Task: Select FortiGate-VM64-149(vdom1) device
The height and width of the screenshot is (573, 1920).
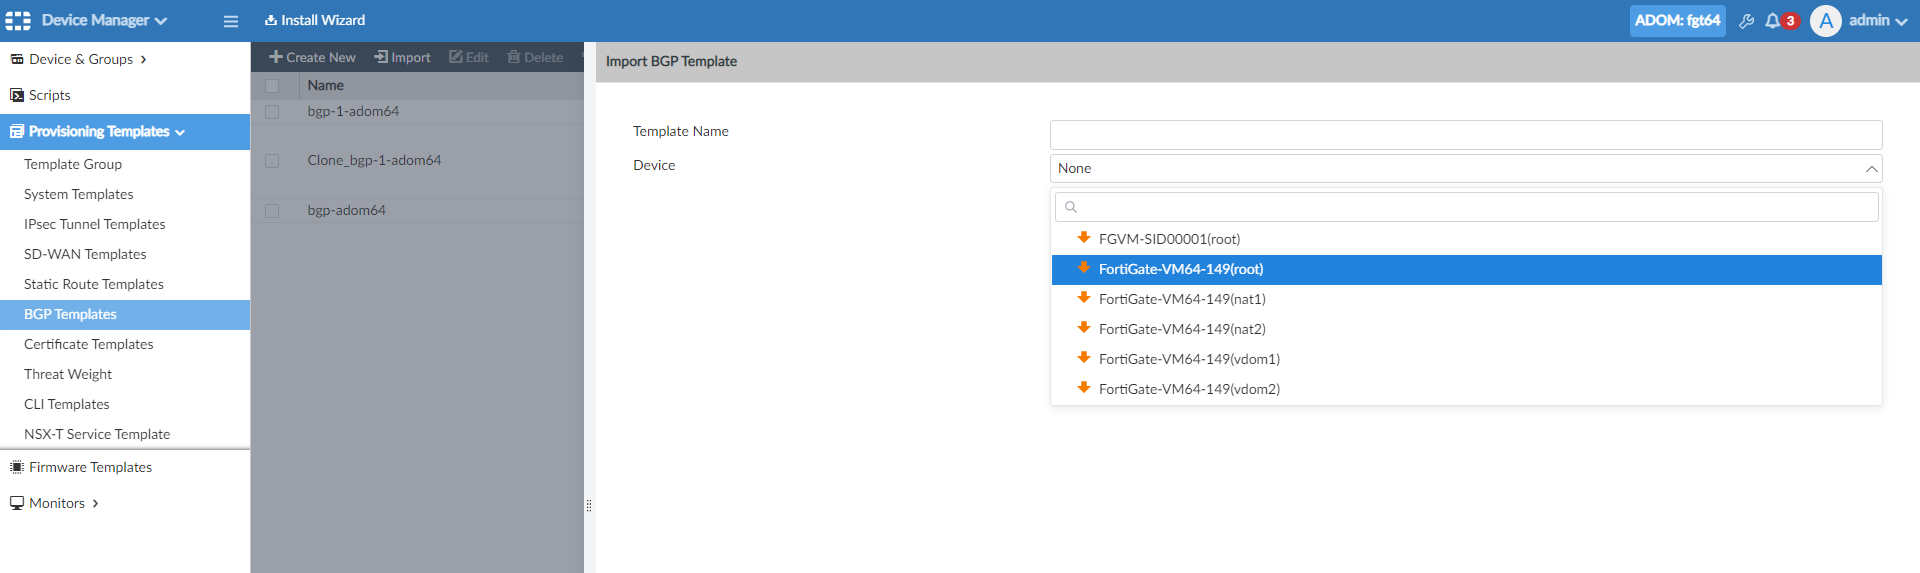Action: [x=1466, y=359]
